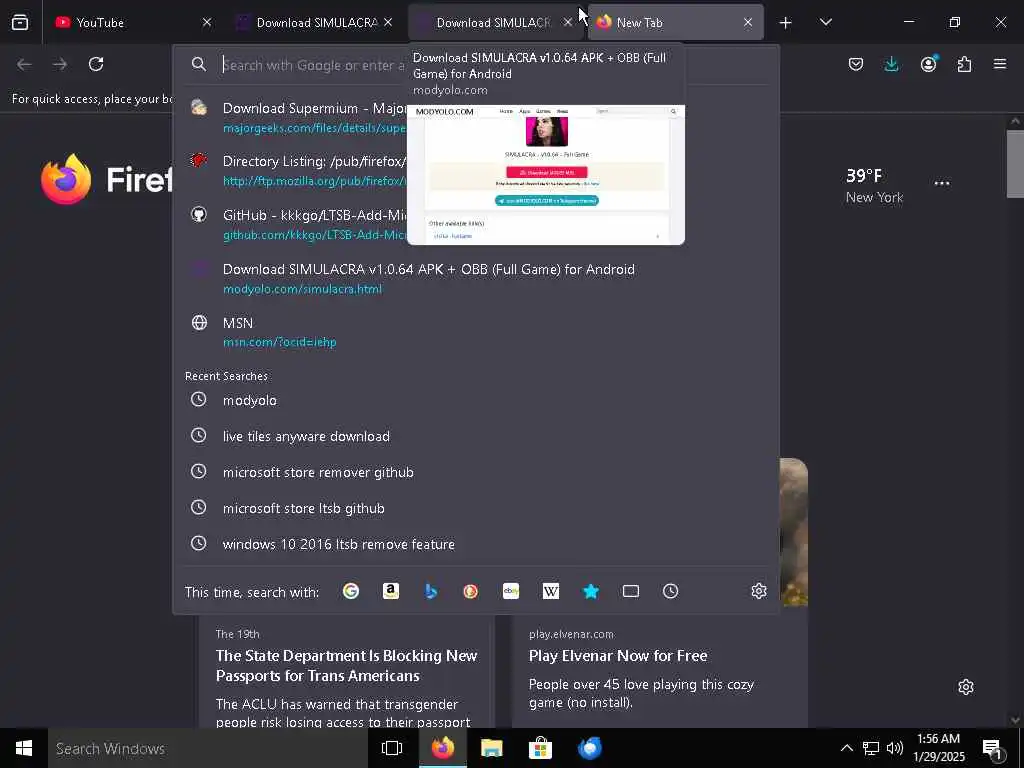Open Task View on taskbar

[x=392, y=748]
